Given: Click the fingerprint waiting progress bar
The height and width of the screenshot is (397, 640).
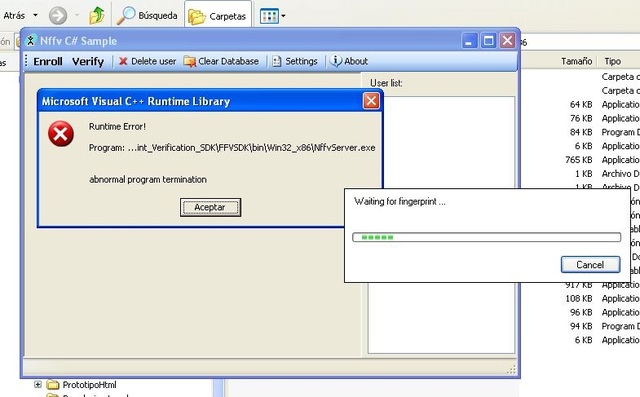Looking at the screenshot, I should 487,237.
